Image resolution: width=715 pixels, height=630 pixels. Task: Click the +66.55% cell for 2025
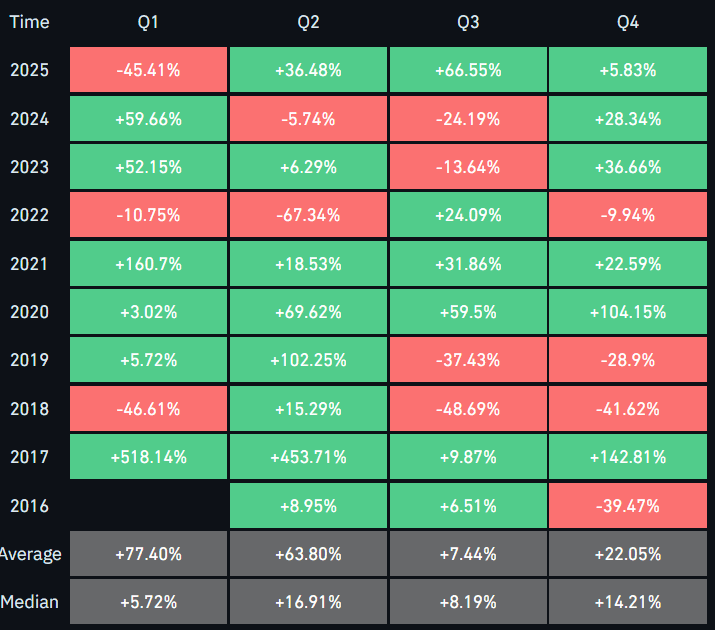pos(468,70)
